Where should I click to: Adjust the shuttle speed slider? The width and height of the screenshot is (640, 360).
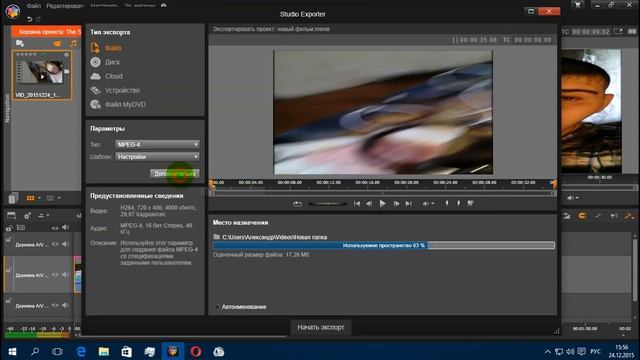327,203
